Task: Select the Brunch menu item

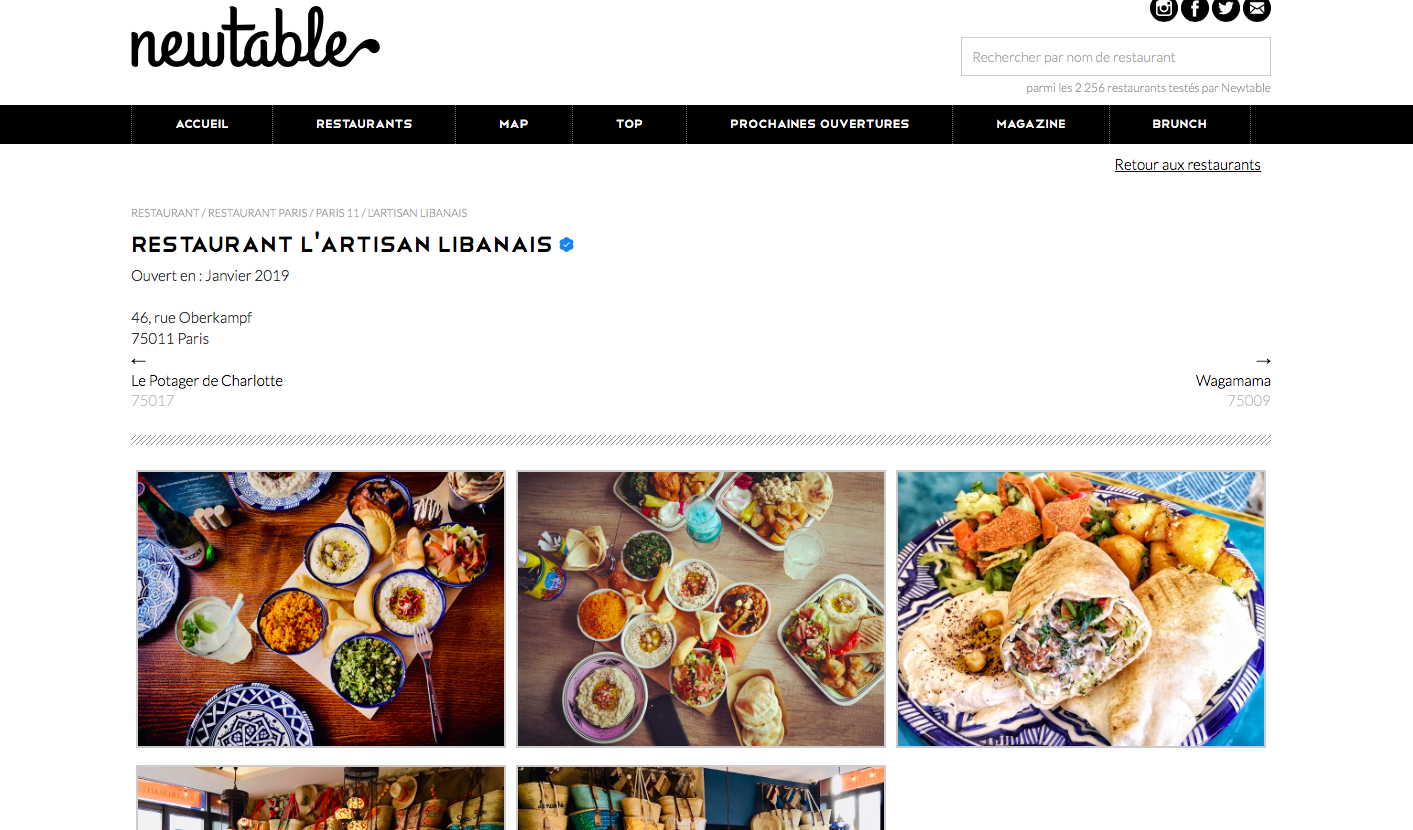Action: [x=1180, y=124]
